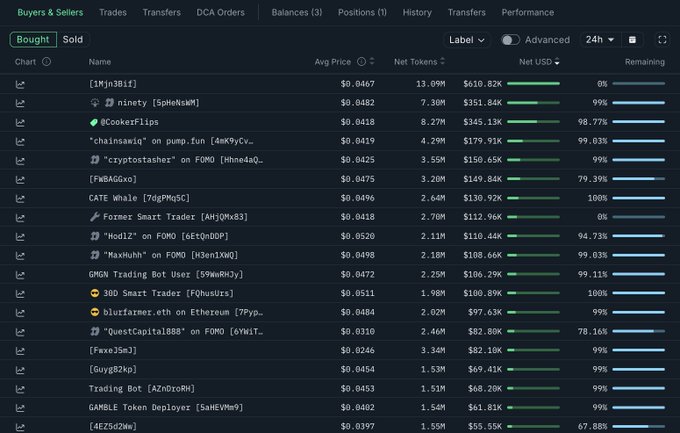Open chart for the blurfarmer.eth row

[20, 313]
